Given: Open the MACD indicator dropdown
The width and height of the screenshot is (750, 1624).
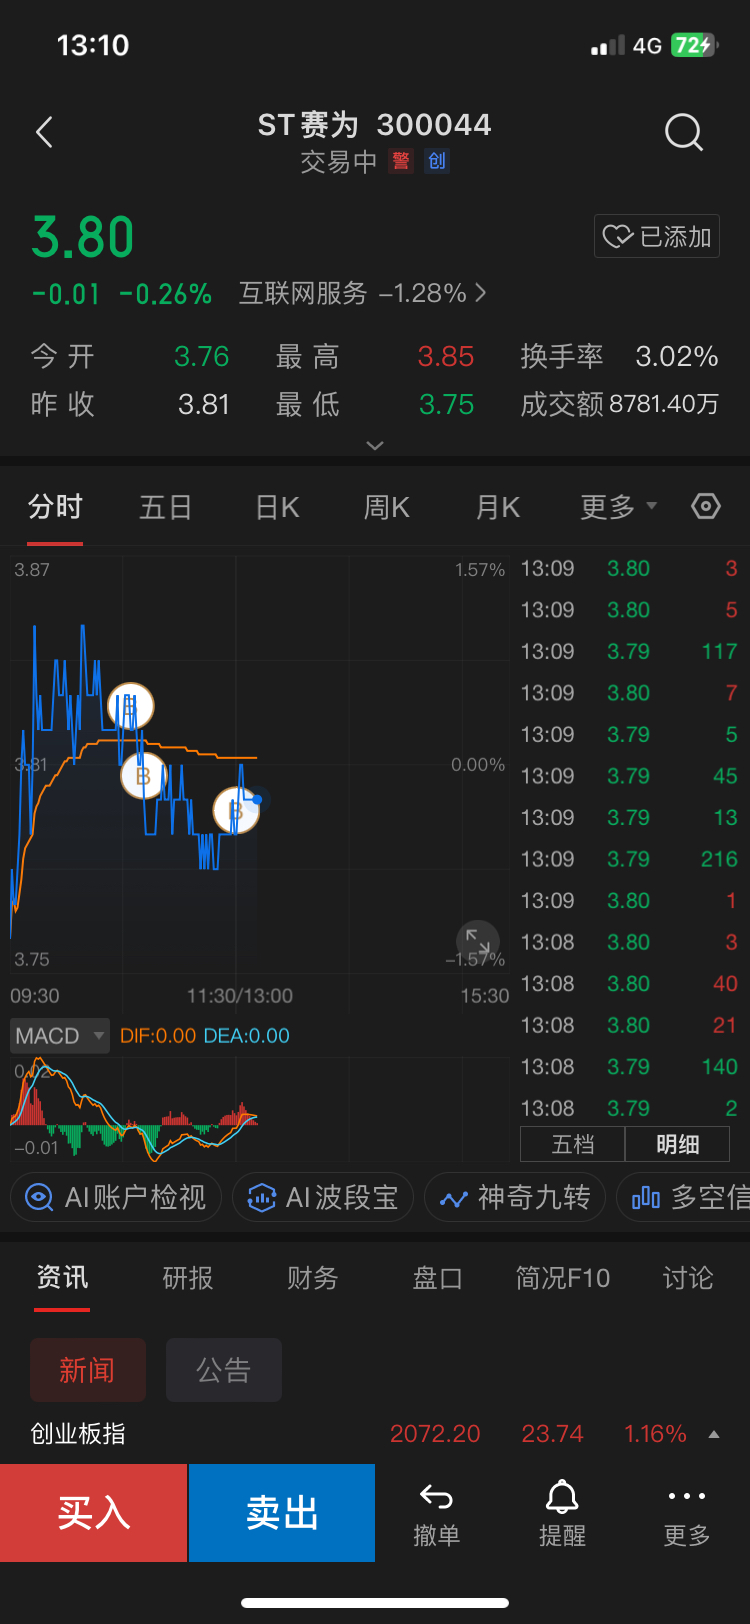Looking at the screenshot, I should (x=59, y=1036).
